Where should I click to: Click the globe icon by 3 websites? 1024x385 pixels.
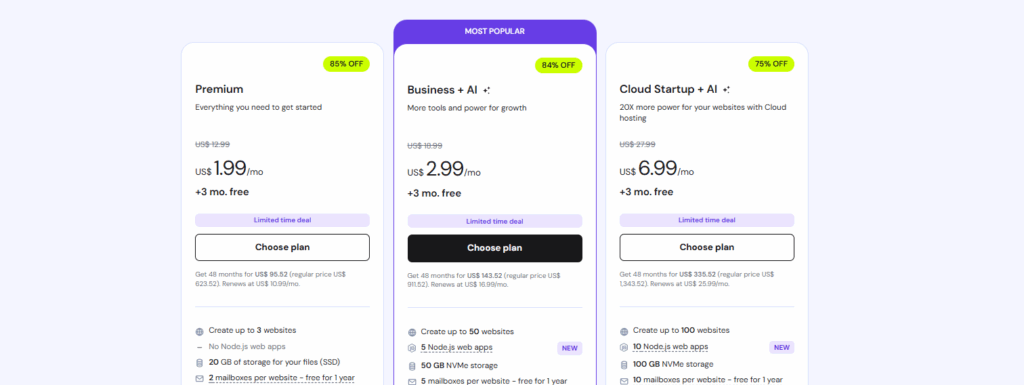199,331
